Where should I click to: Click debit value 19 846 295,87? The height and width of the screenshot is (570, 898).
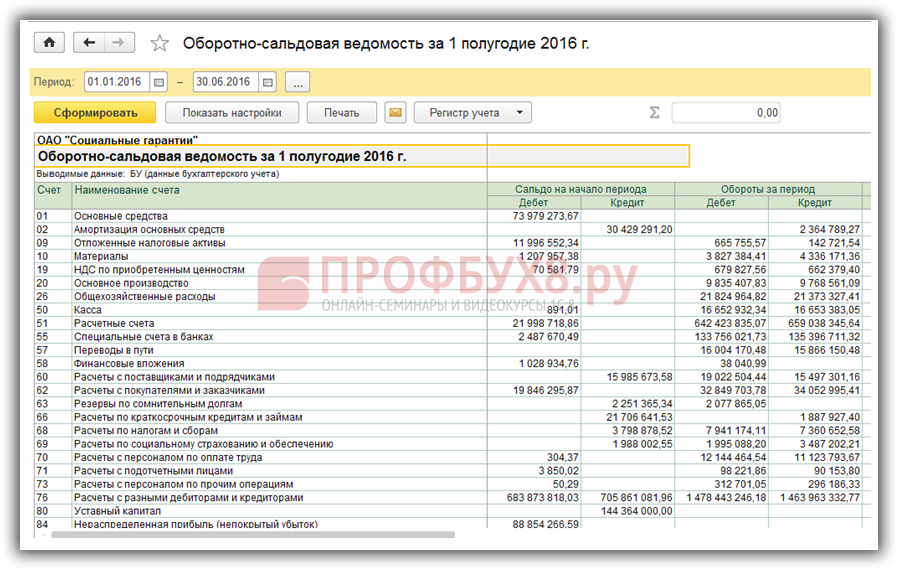coord(546,390)
